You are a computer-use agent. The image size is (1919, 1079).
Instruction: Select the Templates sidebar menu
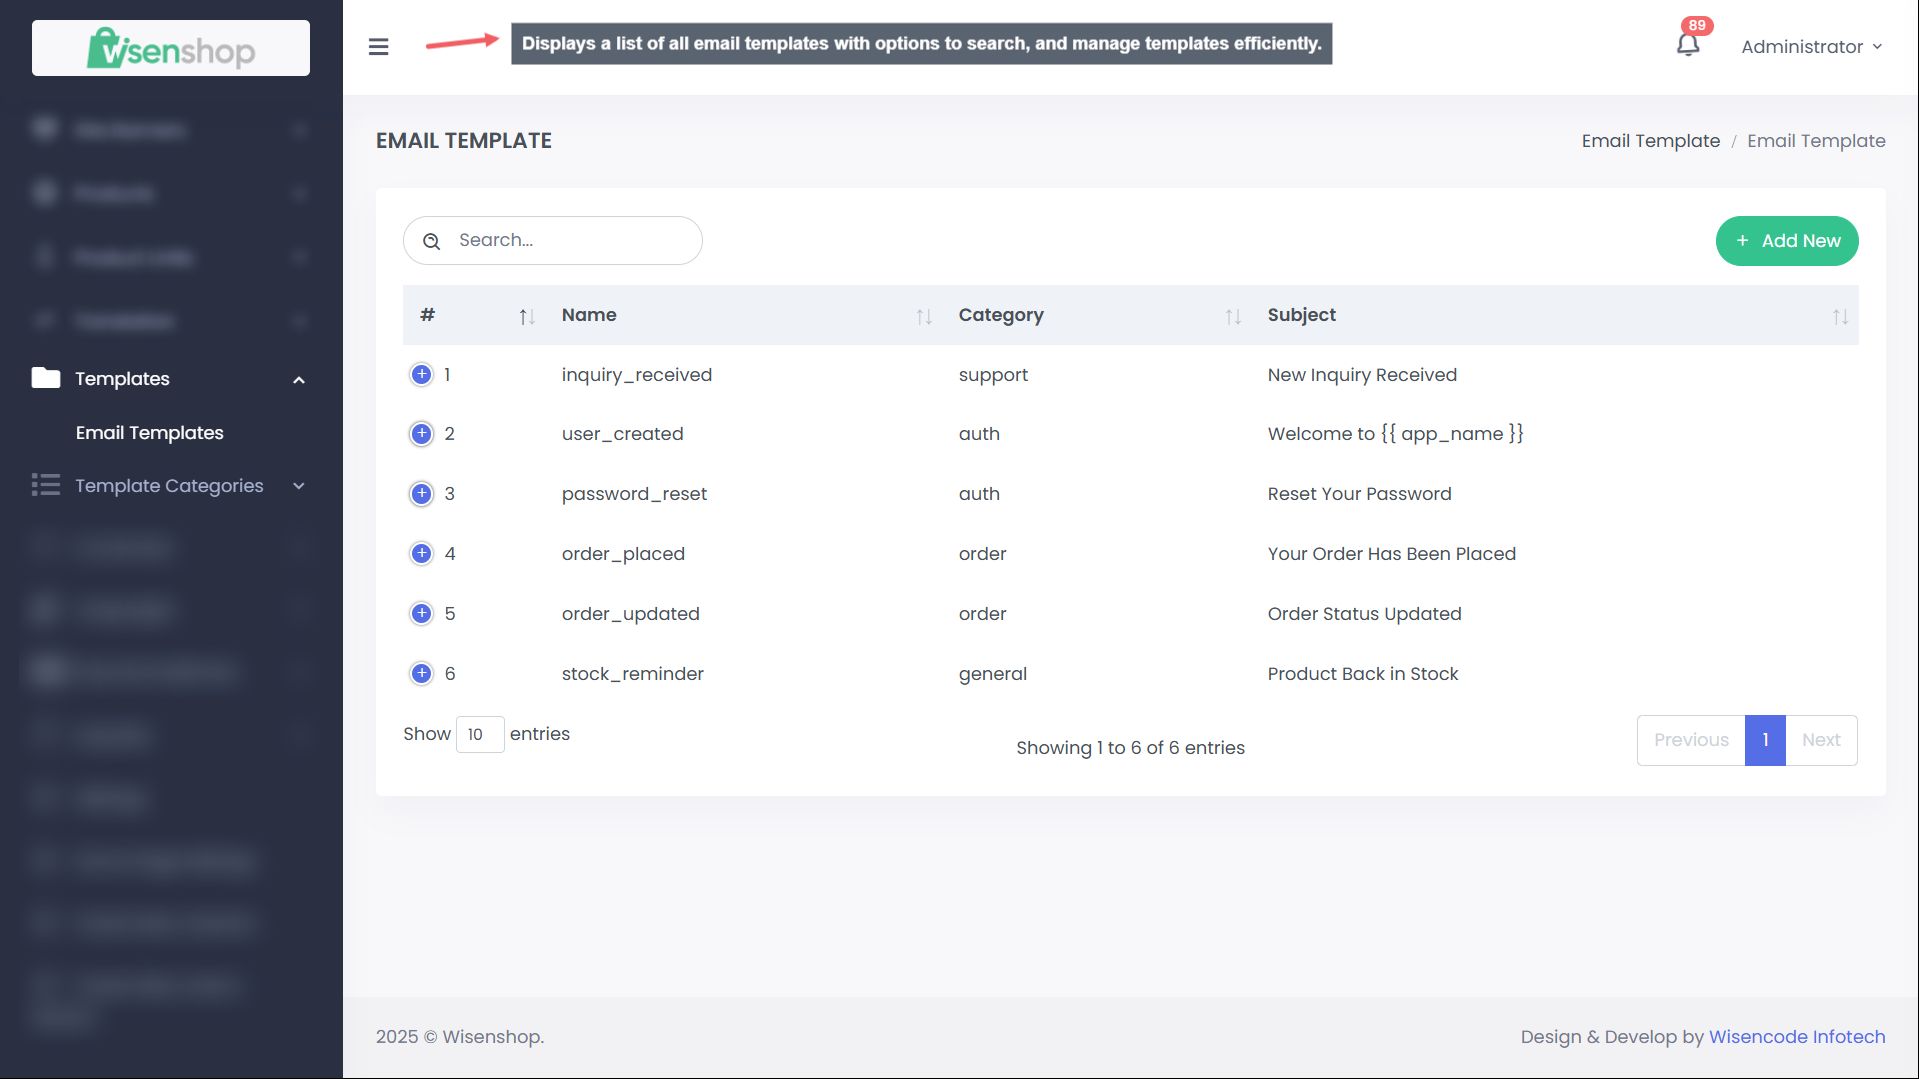coord(169,379)
